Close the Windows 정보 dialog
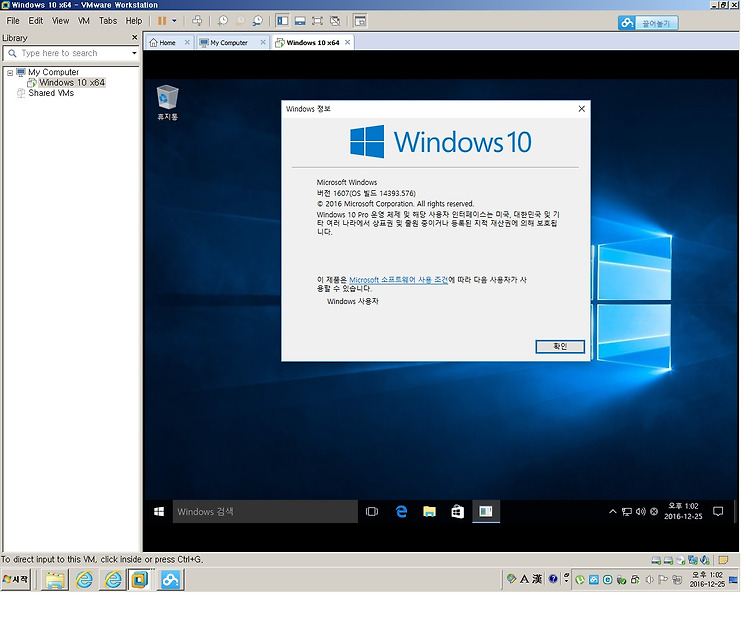Image resolution: width=750 pixels, height=634 pixels. pos(582,109)
